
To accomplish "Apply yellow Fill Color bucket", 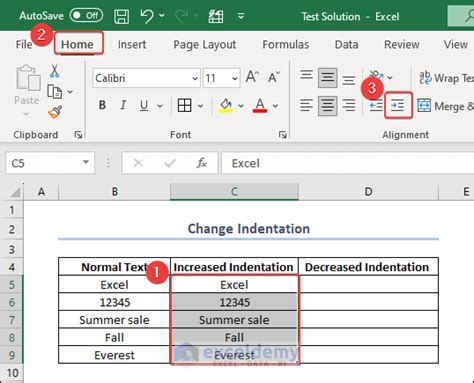I will click(x=226, y=106).
